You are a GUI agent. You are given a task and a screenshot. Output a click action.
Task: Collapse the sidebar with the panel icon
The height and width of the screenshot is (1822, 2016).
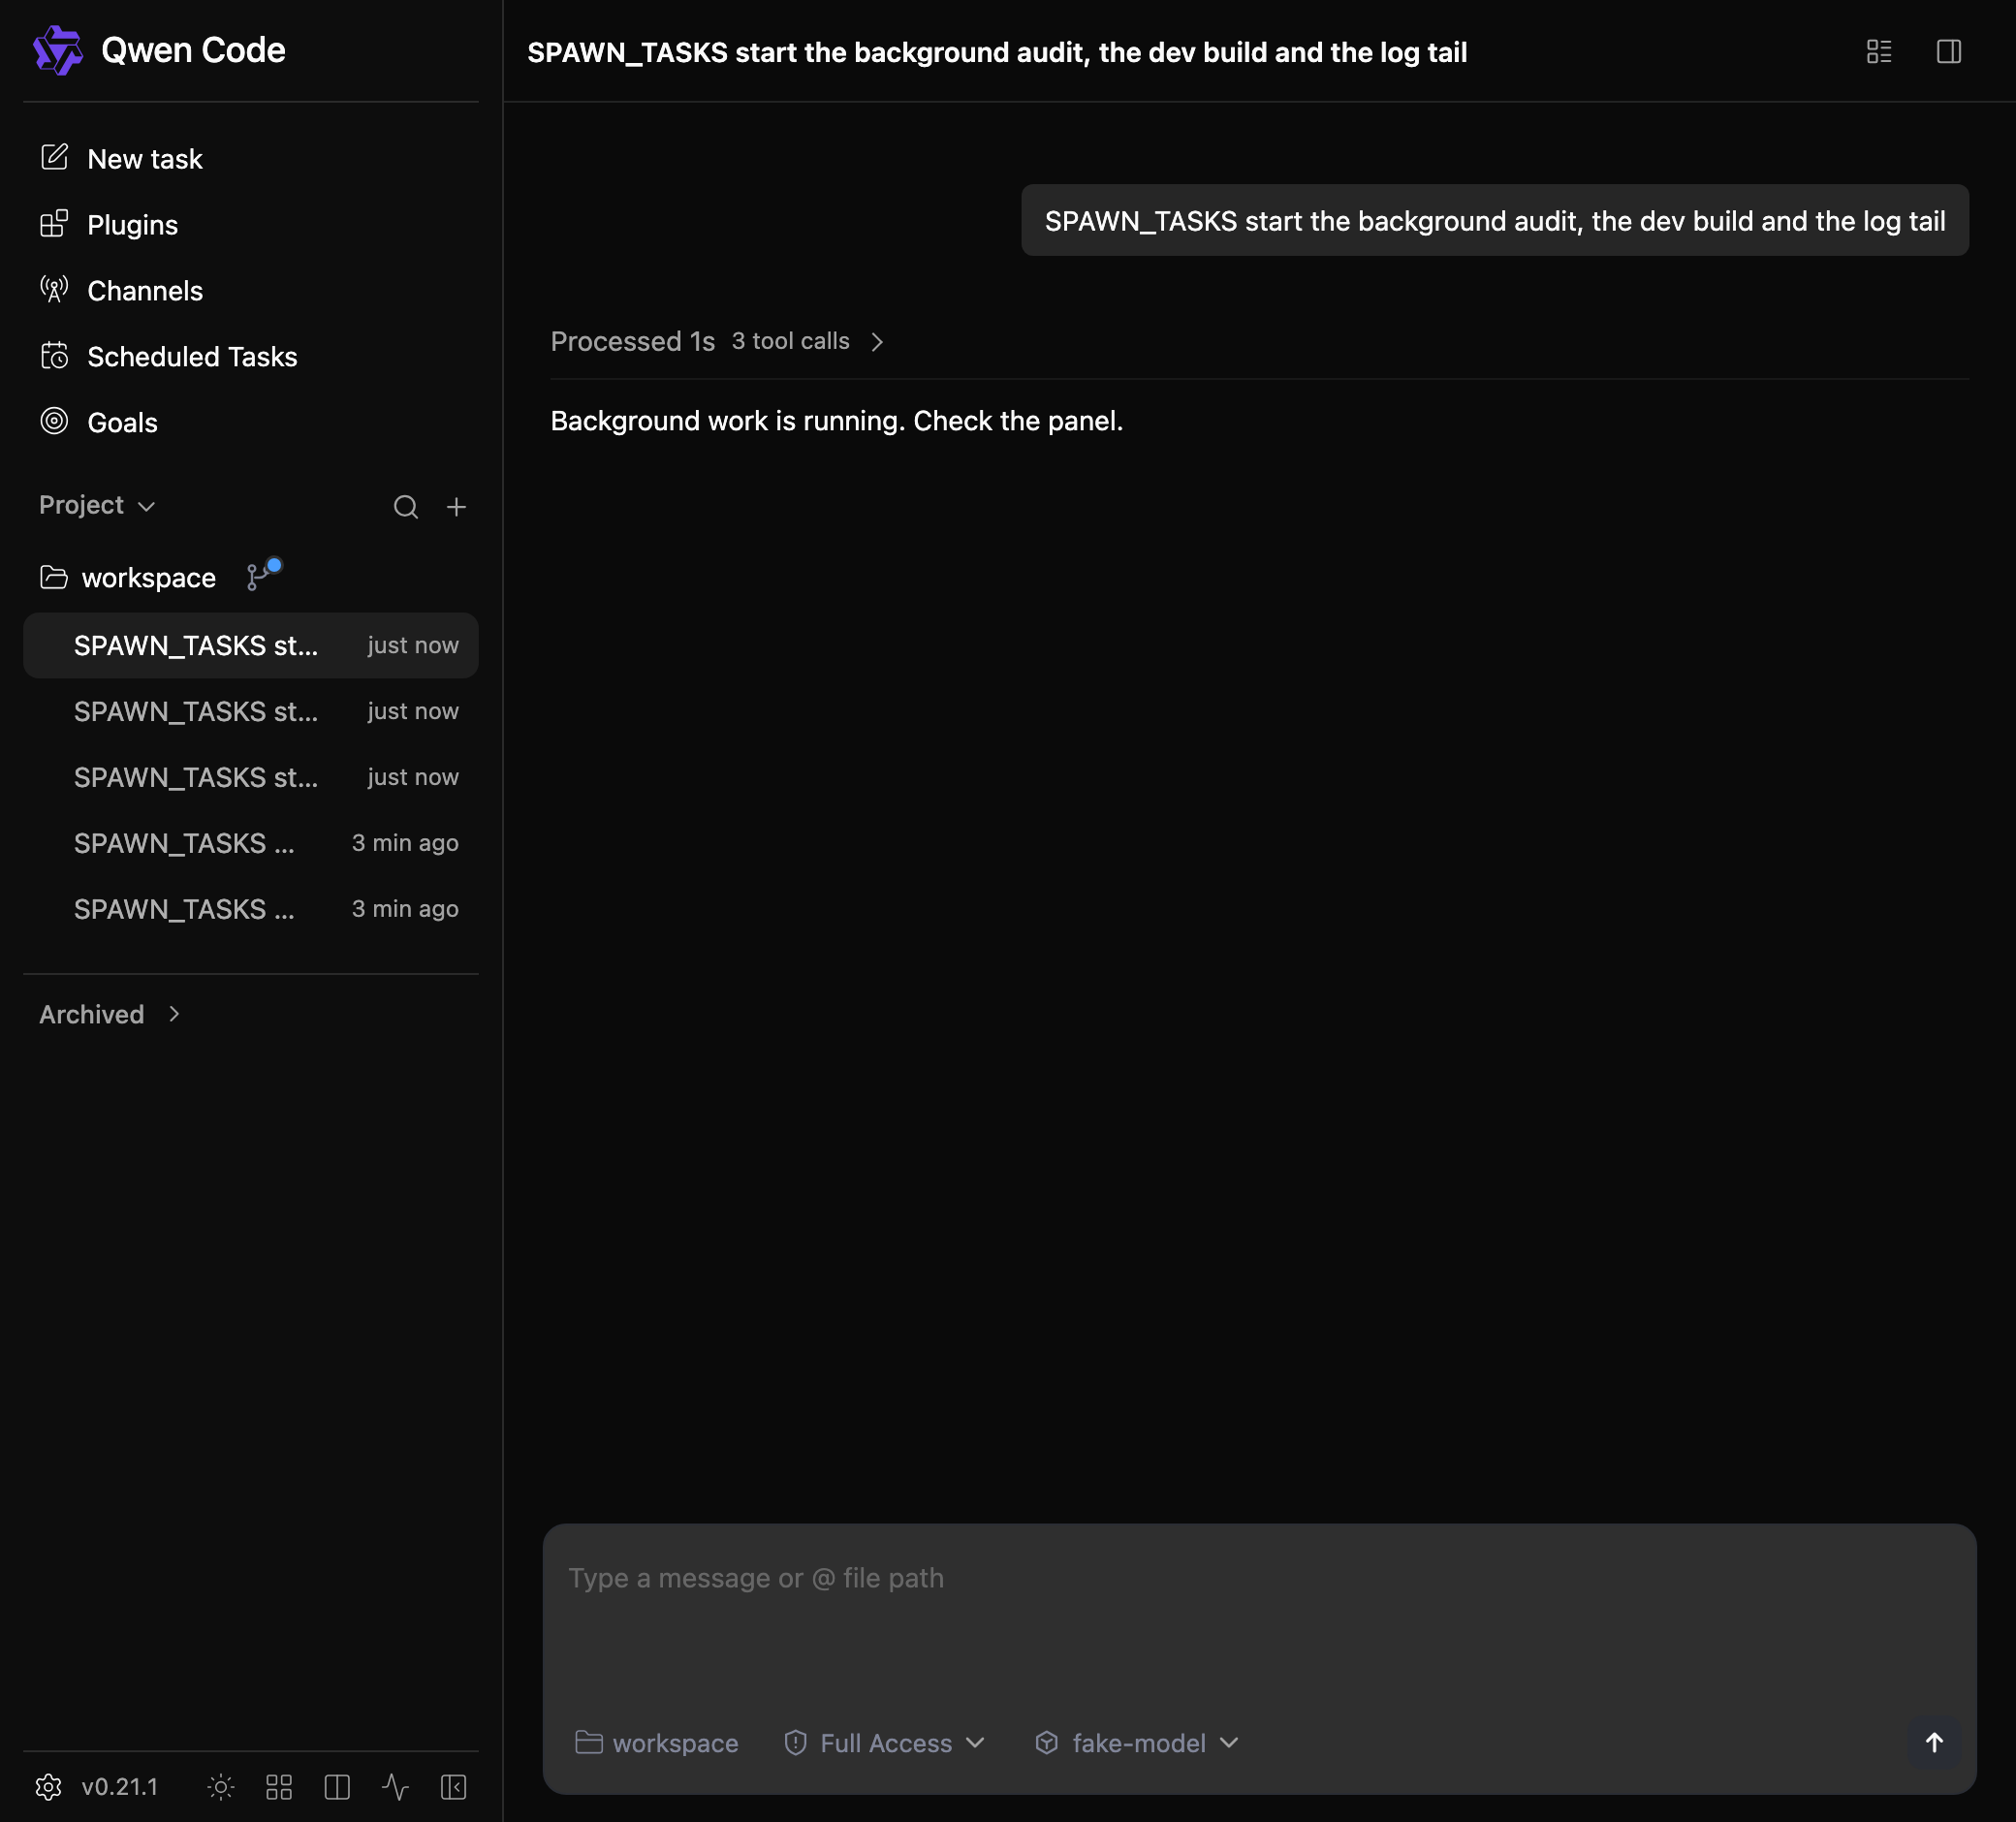point(454,1786)
